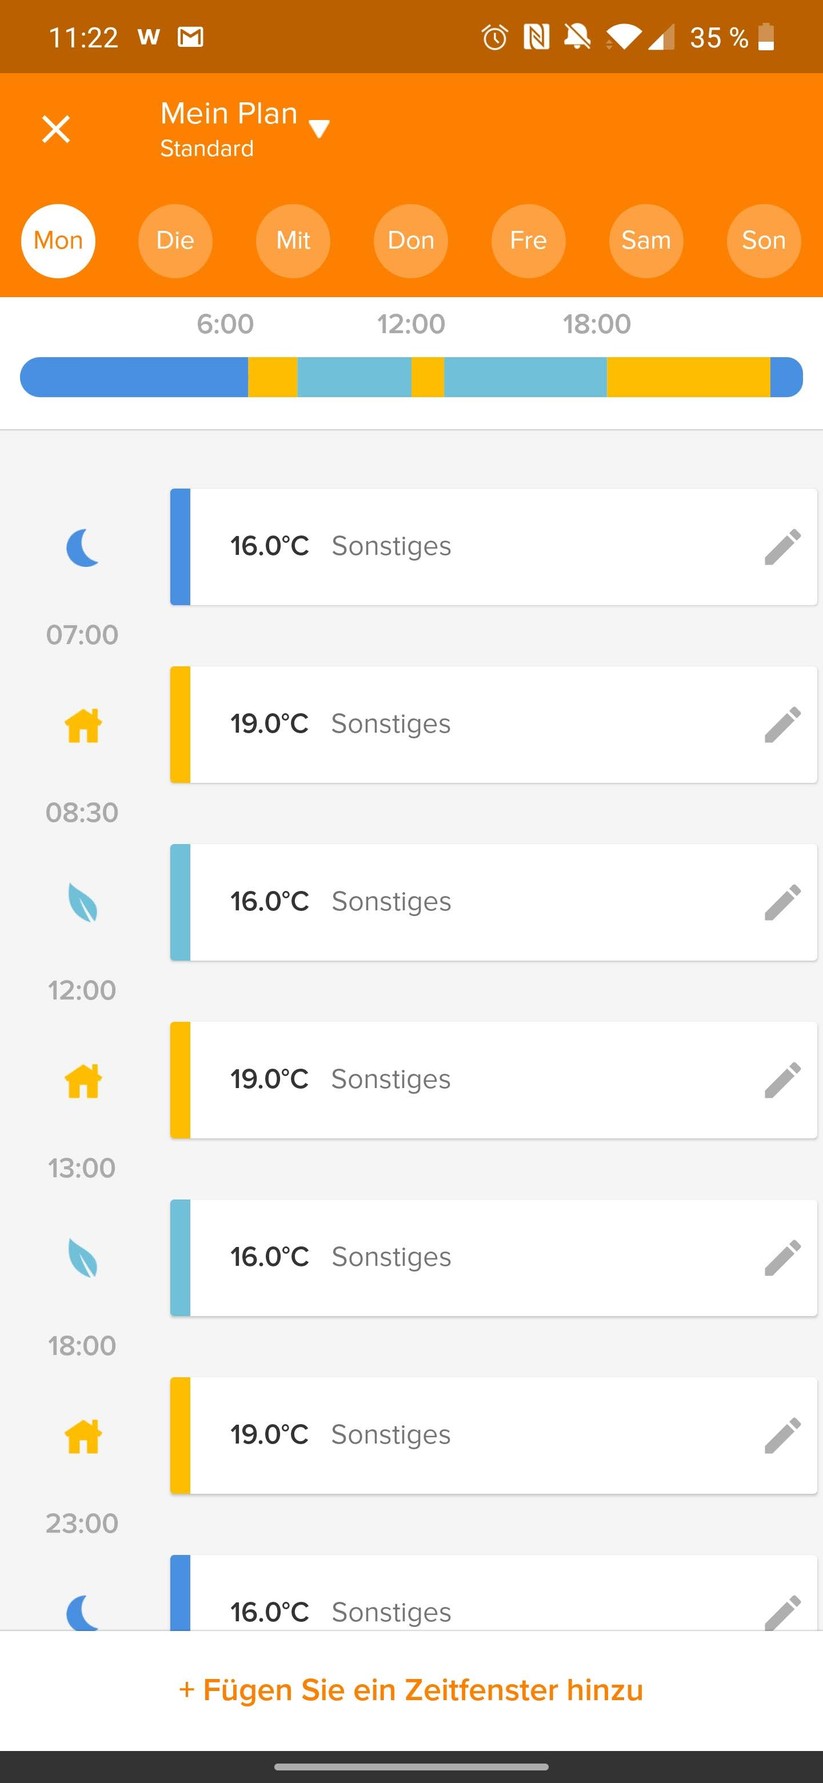This screenshot has height=1783, width=823.
Task: Click pencil for the 12:00 slot
Action: pyautogui.click(x=782, y=1080)
